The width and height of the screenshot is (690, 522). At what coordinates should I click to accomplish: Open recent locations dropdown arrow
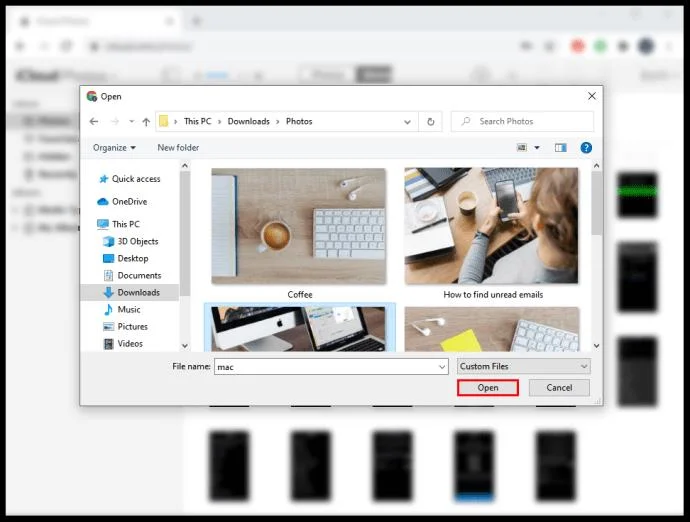pyautogui.click(x=132, y=121)
